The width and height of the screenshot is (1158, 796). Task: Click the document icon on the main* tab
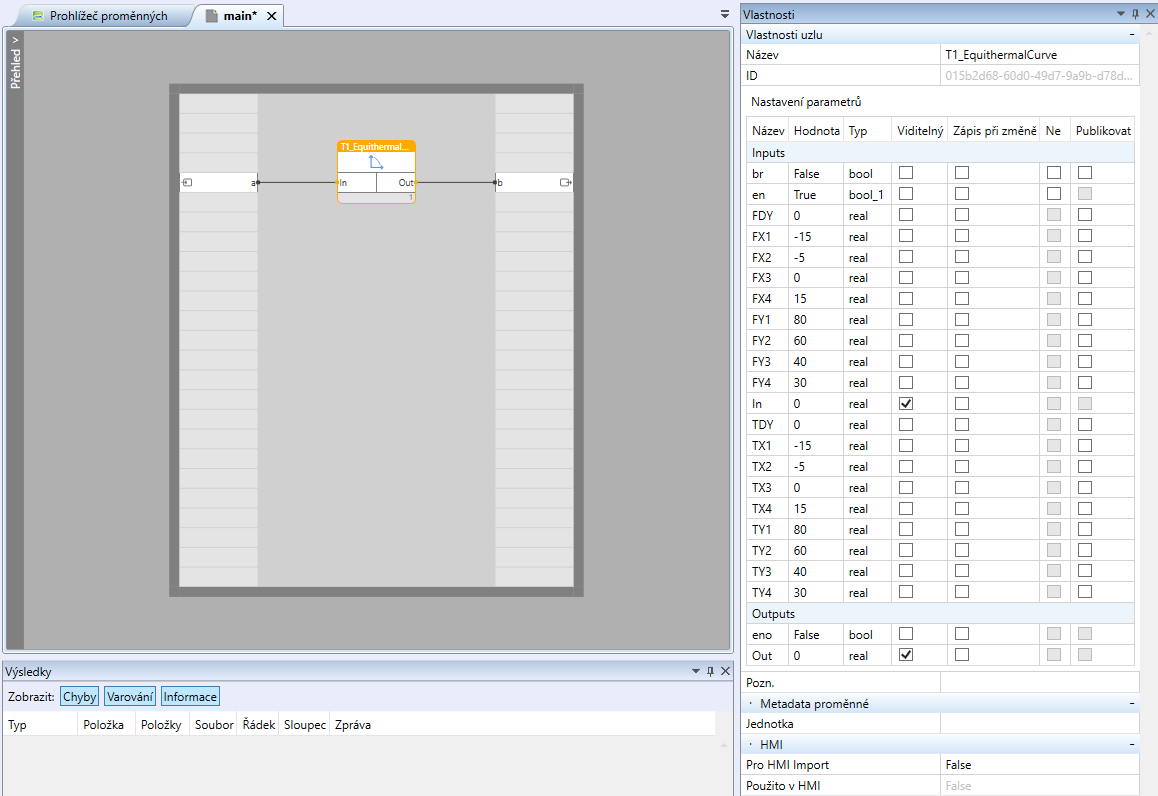(x=212, y=16)
